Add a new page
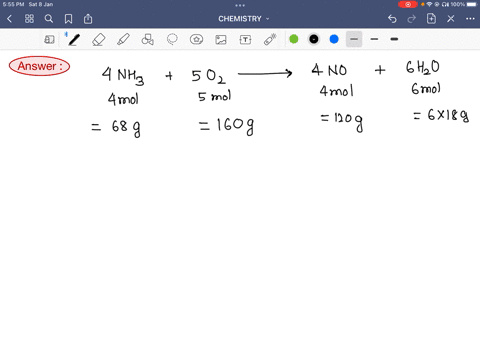This screenshot has height=360, width=480. coord(431,19)
